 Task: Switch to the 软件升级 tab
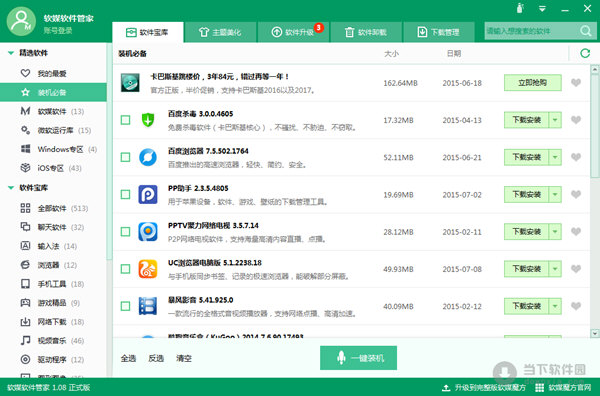293,32
